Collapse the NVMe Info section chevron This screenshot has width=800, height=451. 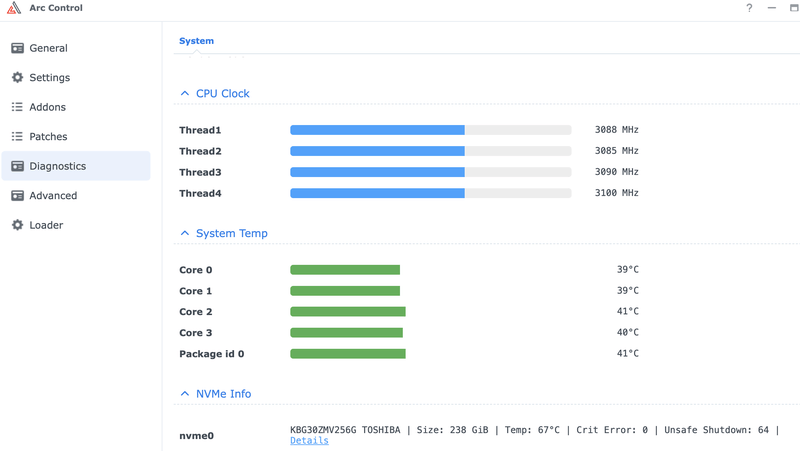[185, 394]
